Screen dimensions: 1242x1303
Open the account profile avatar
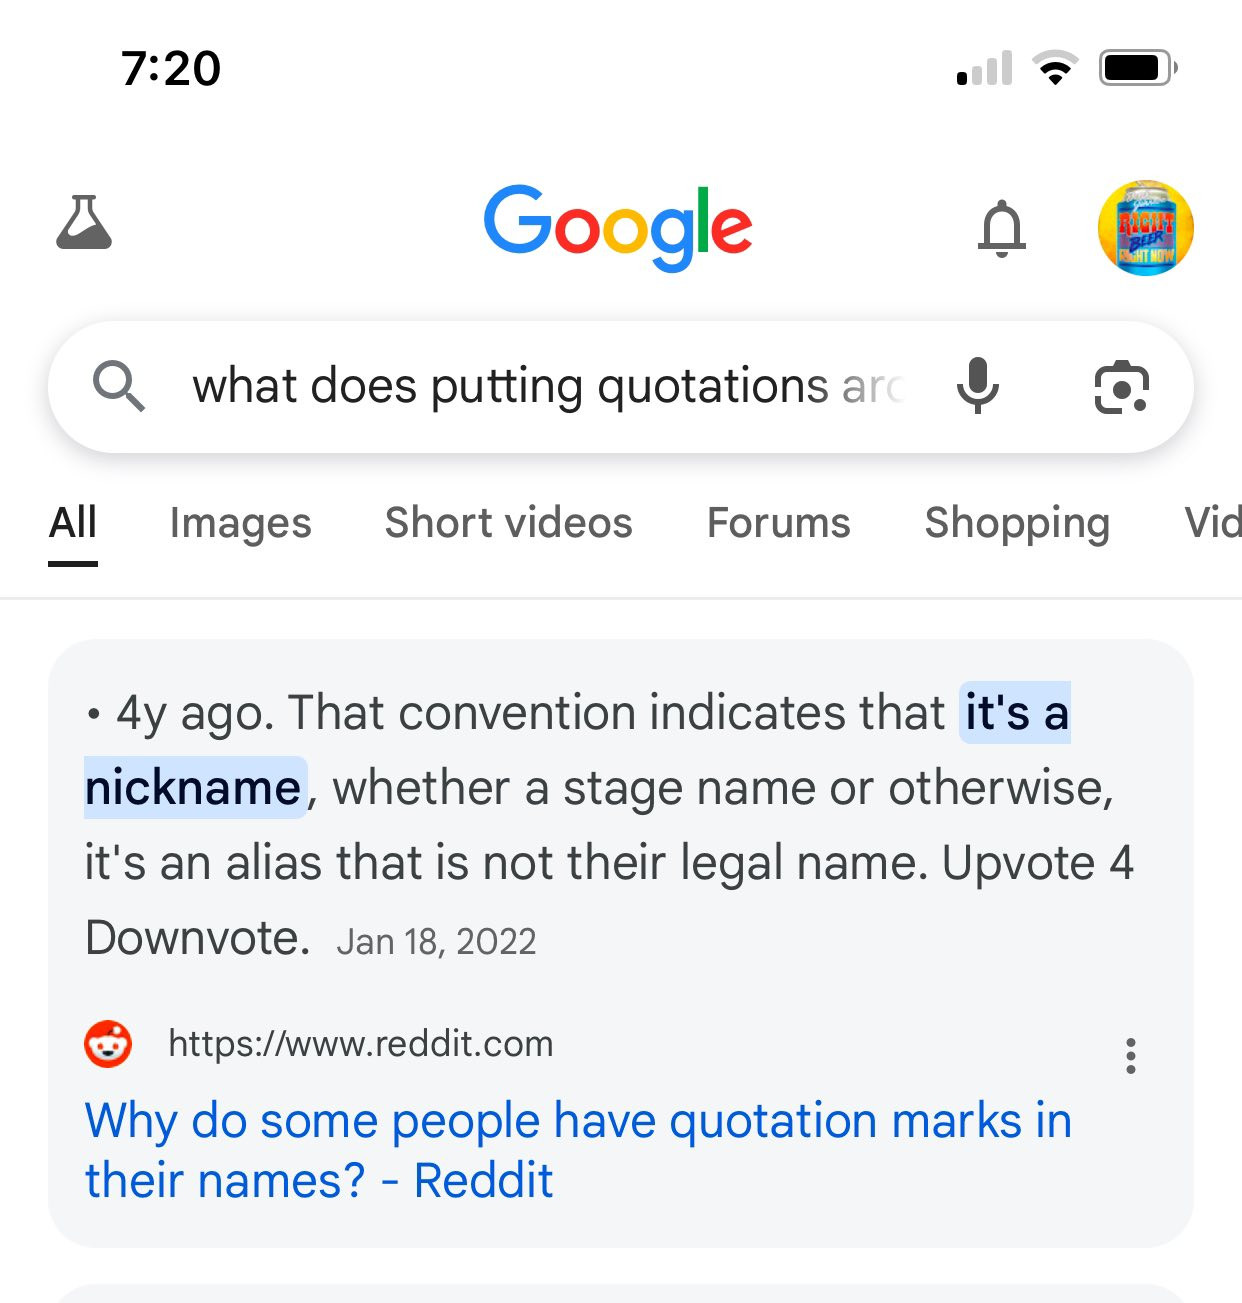(x=1145, y=228)
